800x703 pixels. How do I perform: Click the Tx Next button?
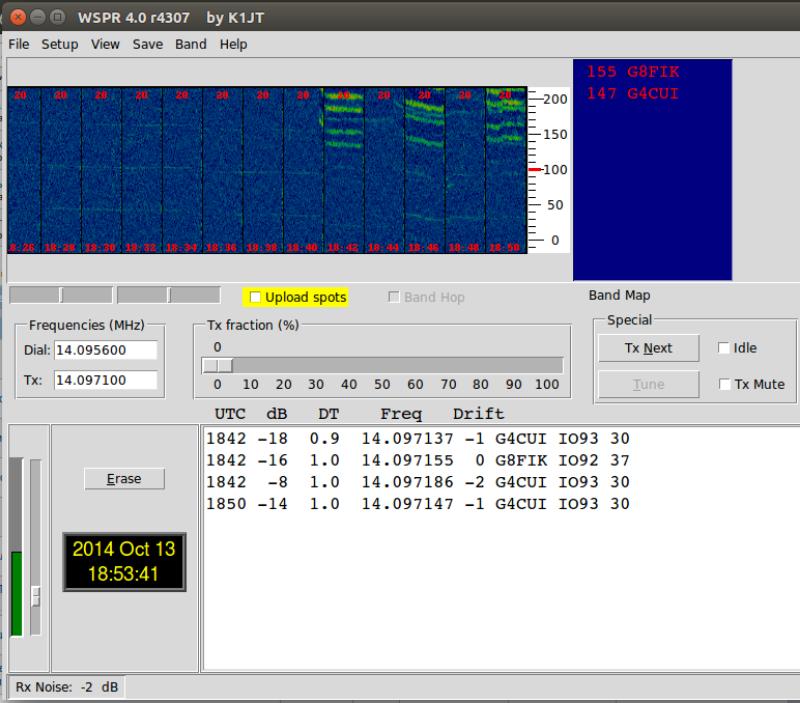click(x=648, y=348)
